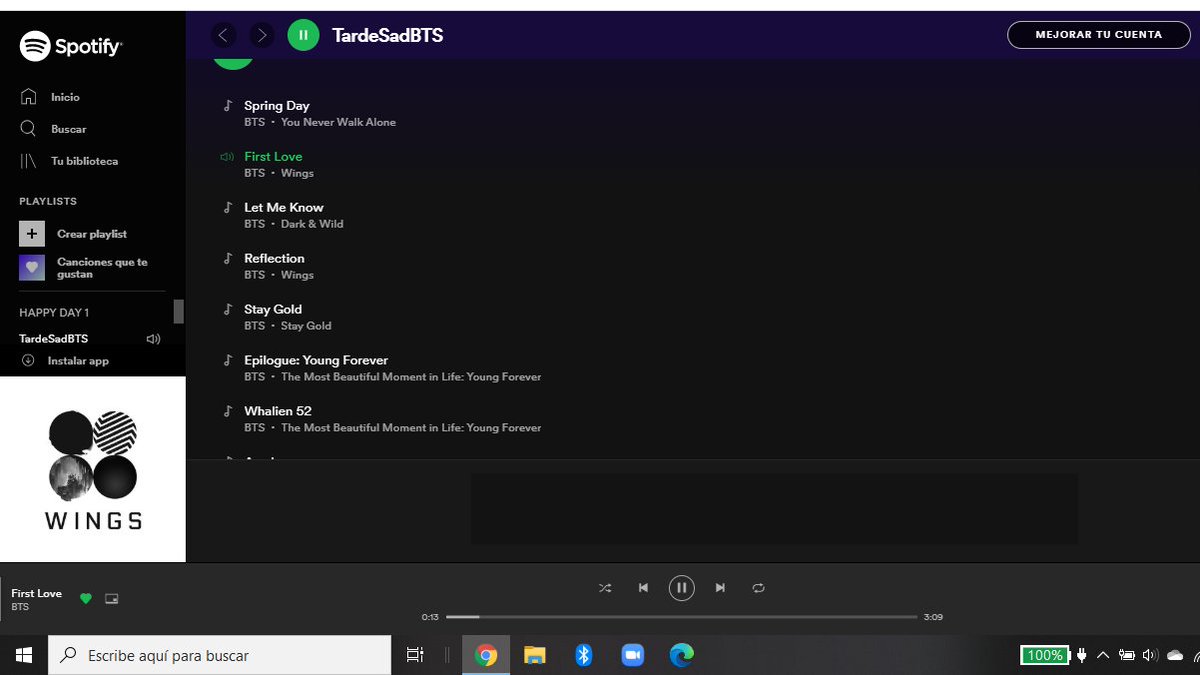Navigate back with the left arrow
The width and height of the screenshot is (1200, 675).
[x=223, y=36]
